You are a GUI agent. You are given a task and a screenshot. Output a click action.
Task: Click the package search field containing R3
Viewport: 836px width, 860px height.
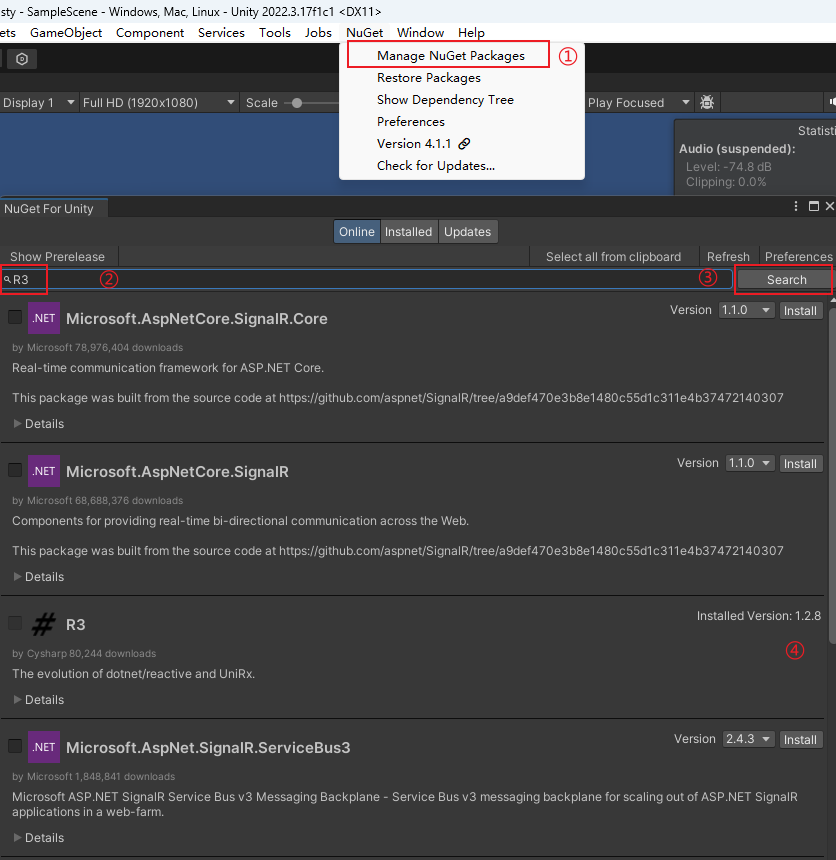point(366,280)
